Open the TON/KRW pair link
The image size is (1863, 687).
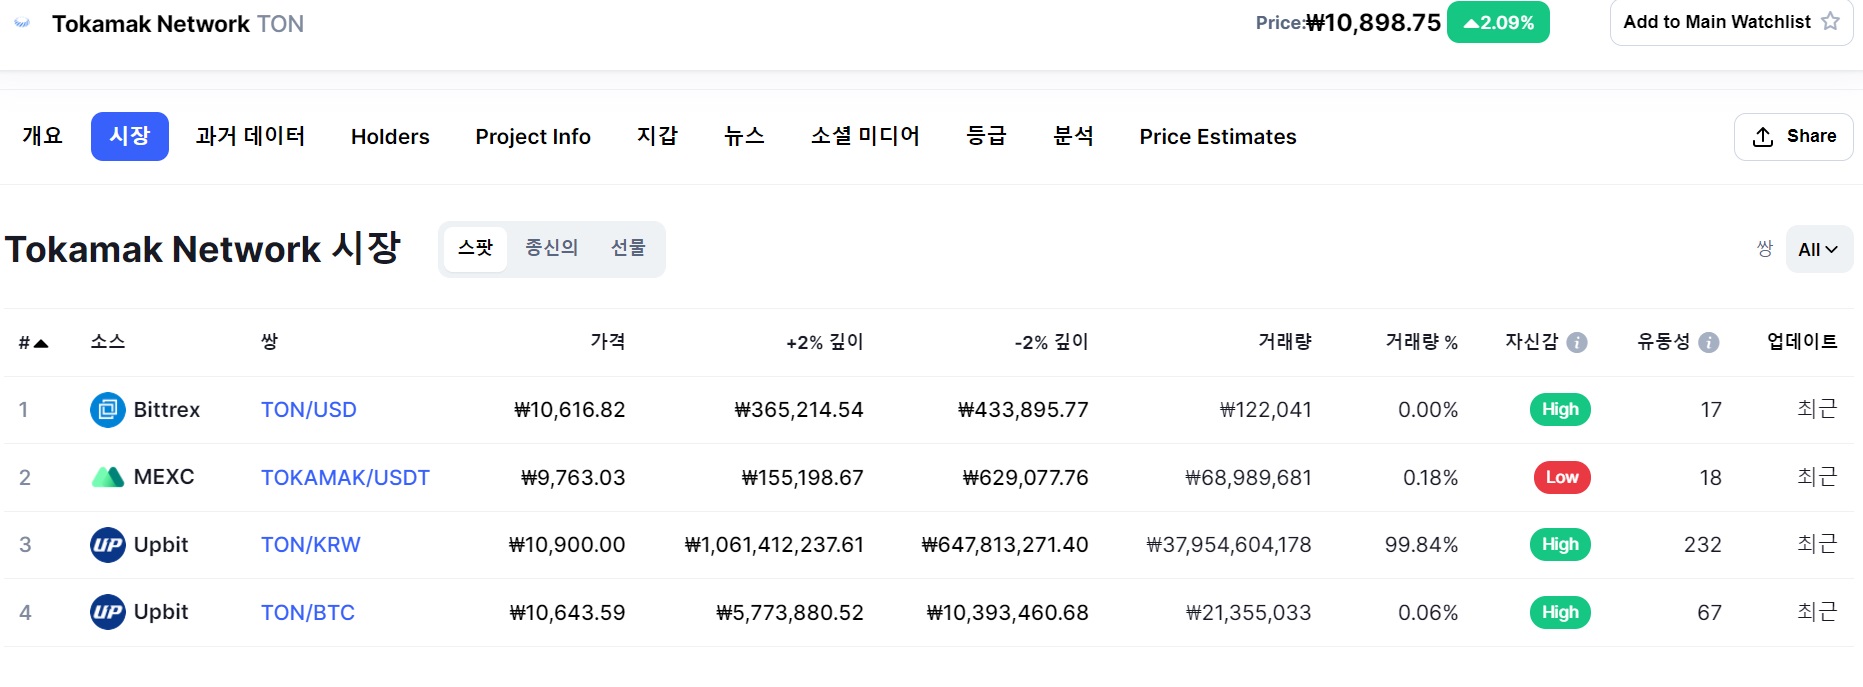click(x=311, y=545)
